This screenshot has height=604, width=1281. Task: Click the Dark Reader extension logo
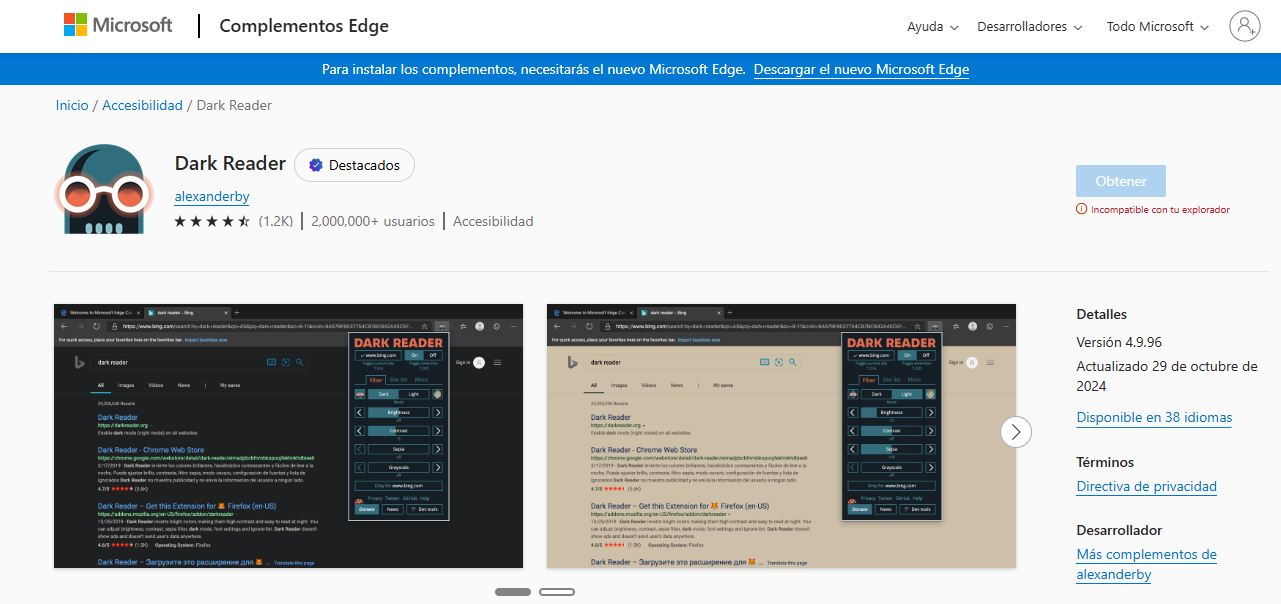(104, 190)
